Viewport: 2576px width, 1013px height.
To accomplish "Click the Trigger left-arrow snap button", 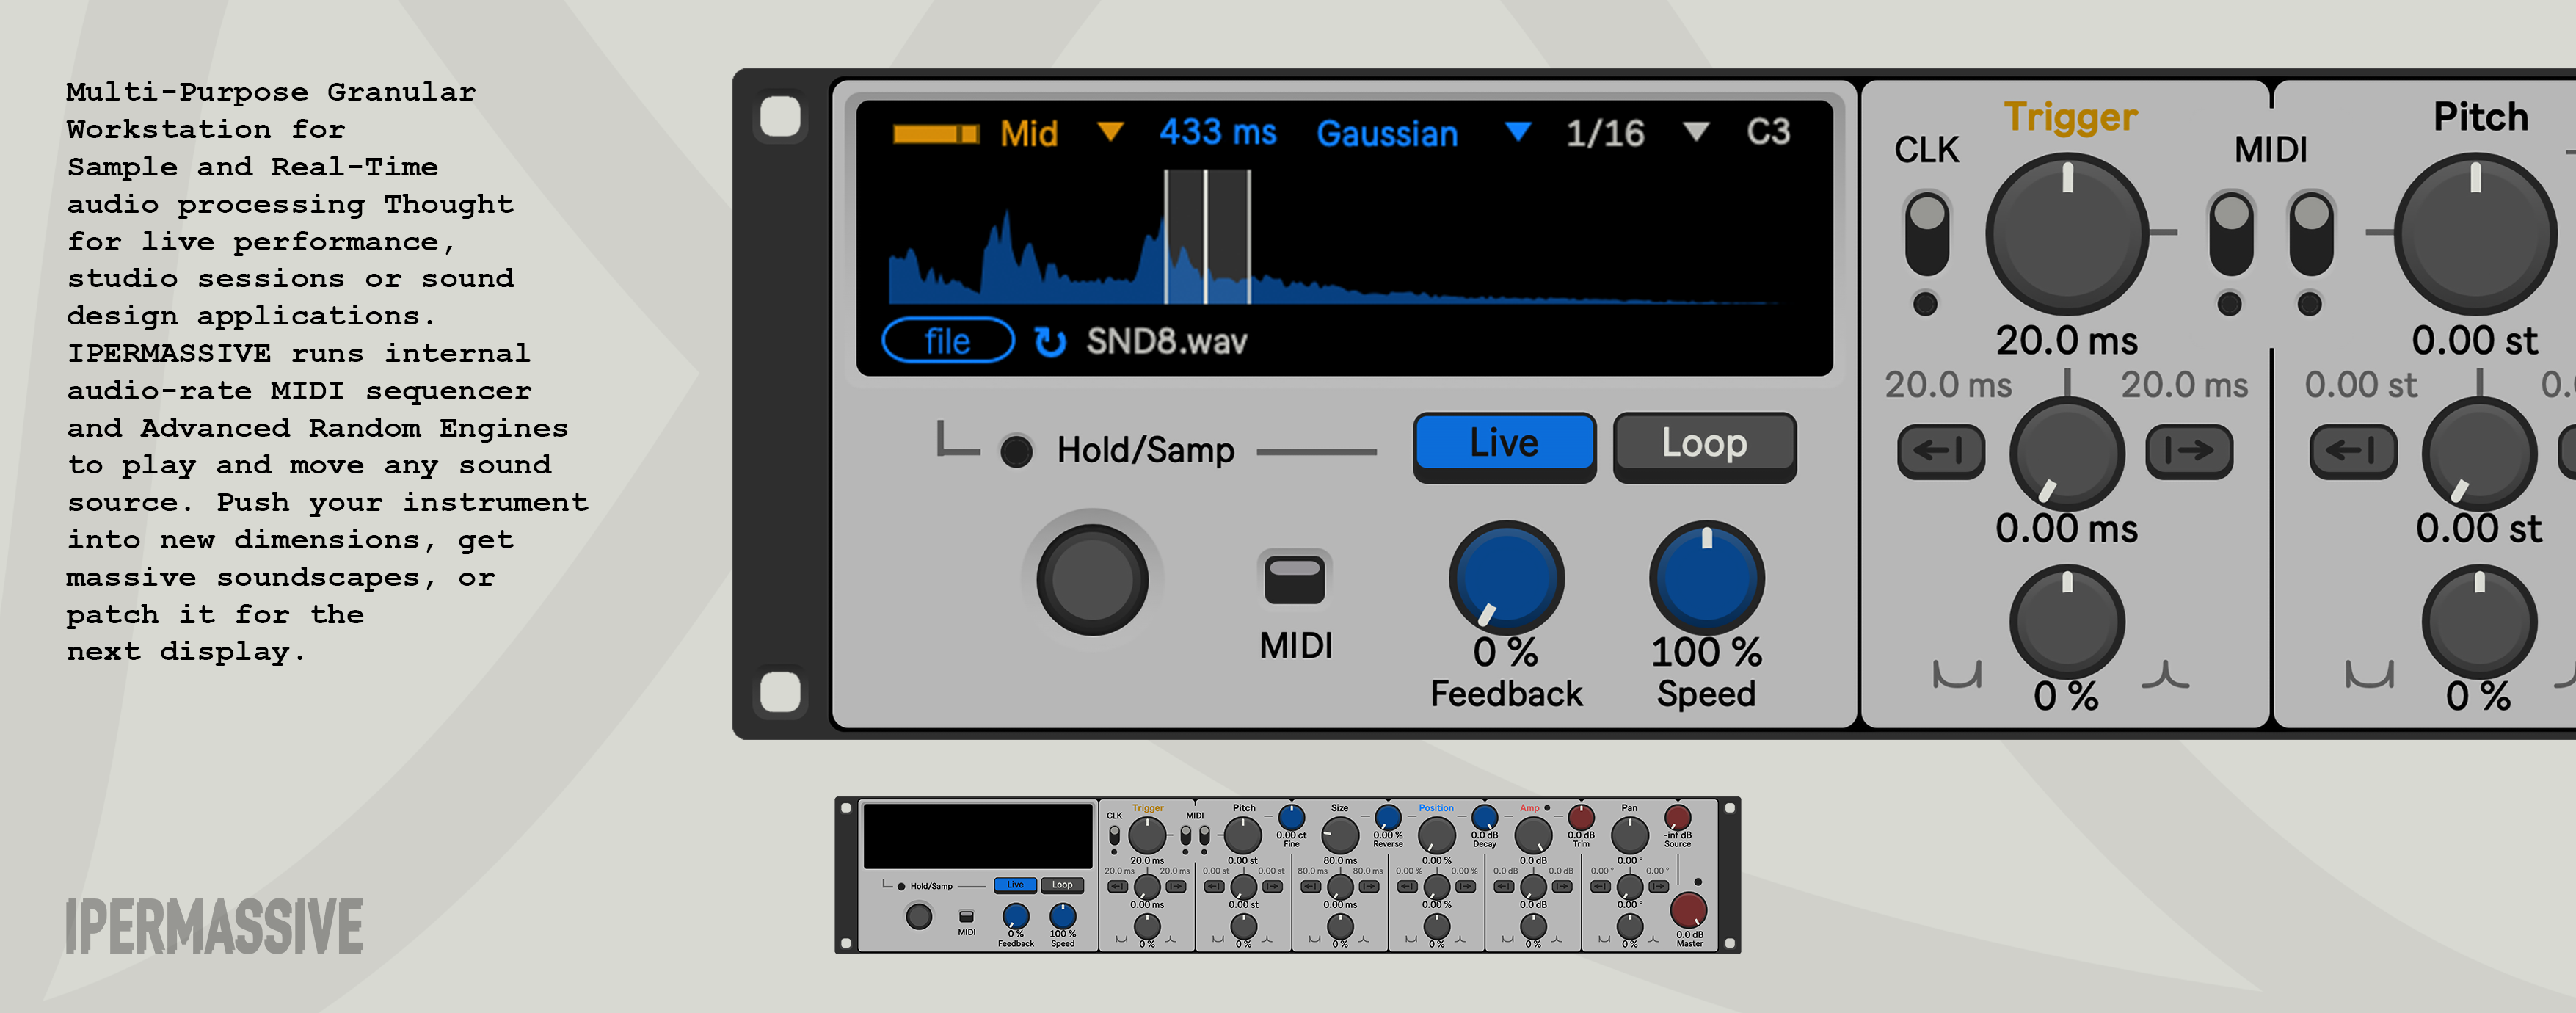I will coord(1940,451).
